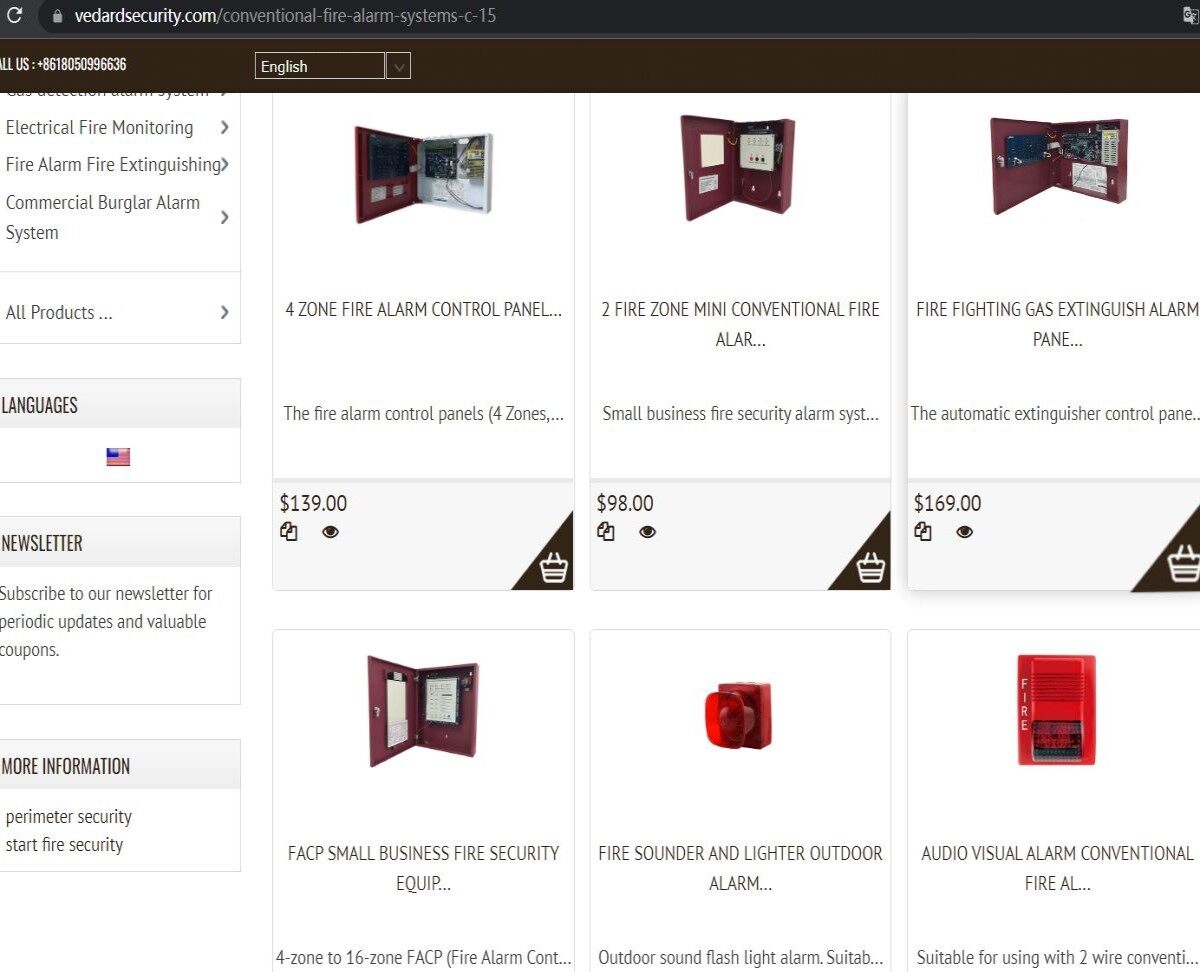Click the basket icon on the $169.00 panel
1200x972 pixels.
click(1186, 568)
